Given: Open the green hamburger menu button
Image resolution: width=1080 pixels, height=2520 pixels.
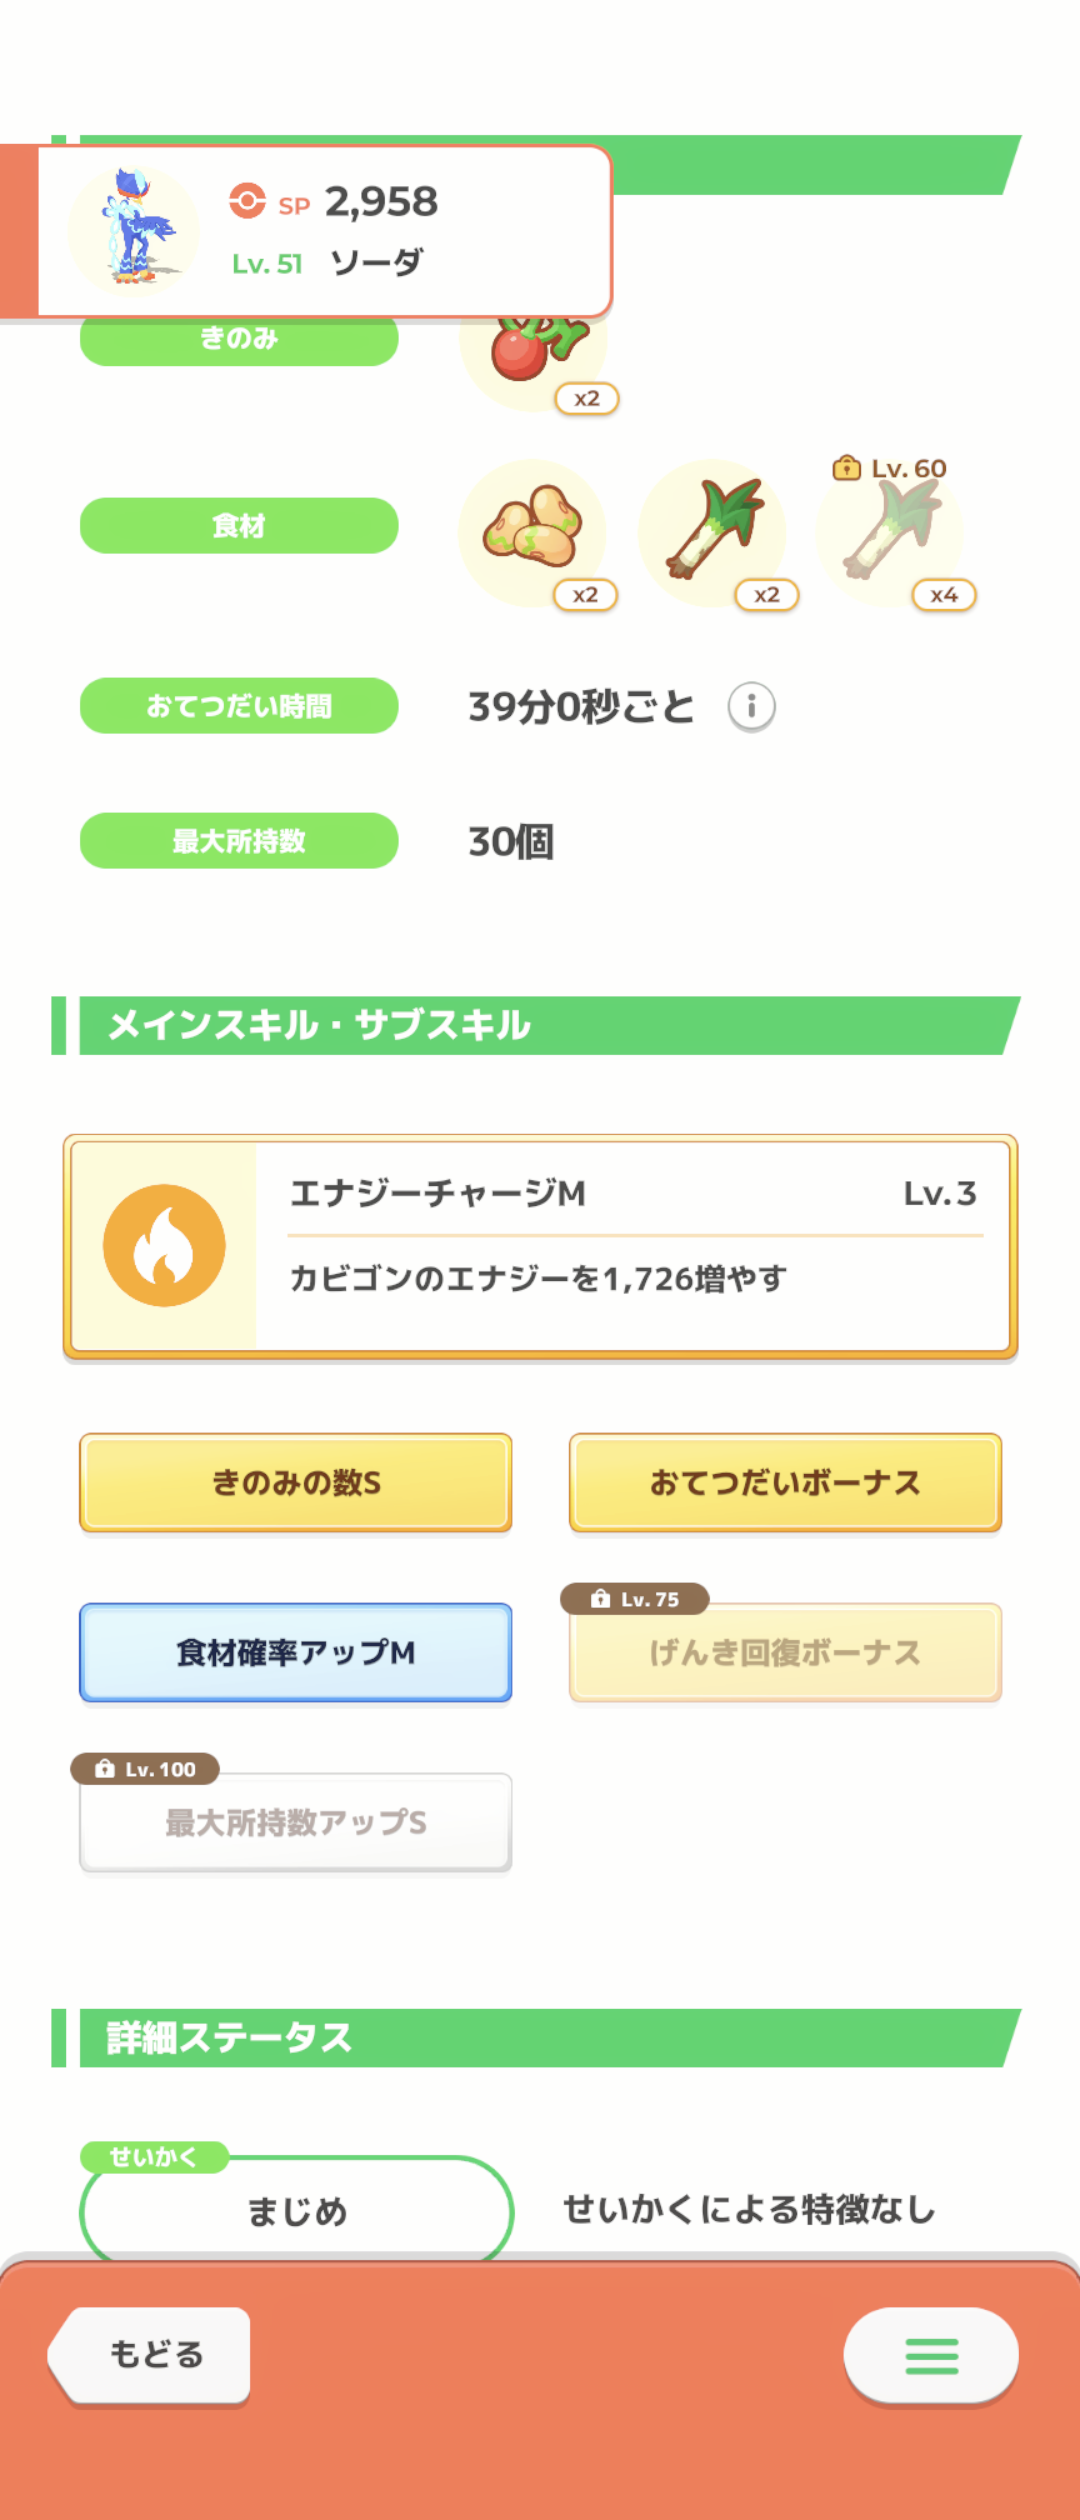Looking at the screenshot, I should (931, 2355).
